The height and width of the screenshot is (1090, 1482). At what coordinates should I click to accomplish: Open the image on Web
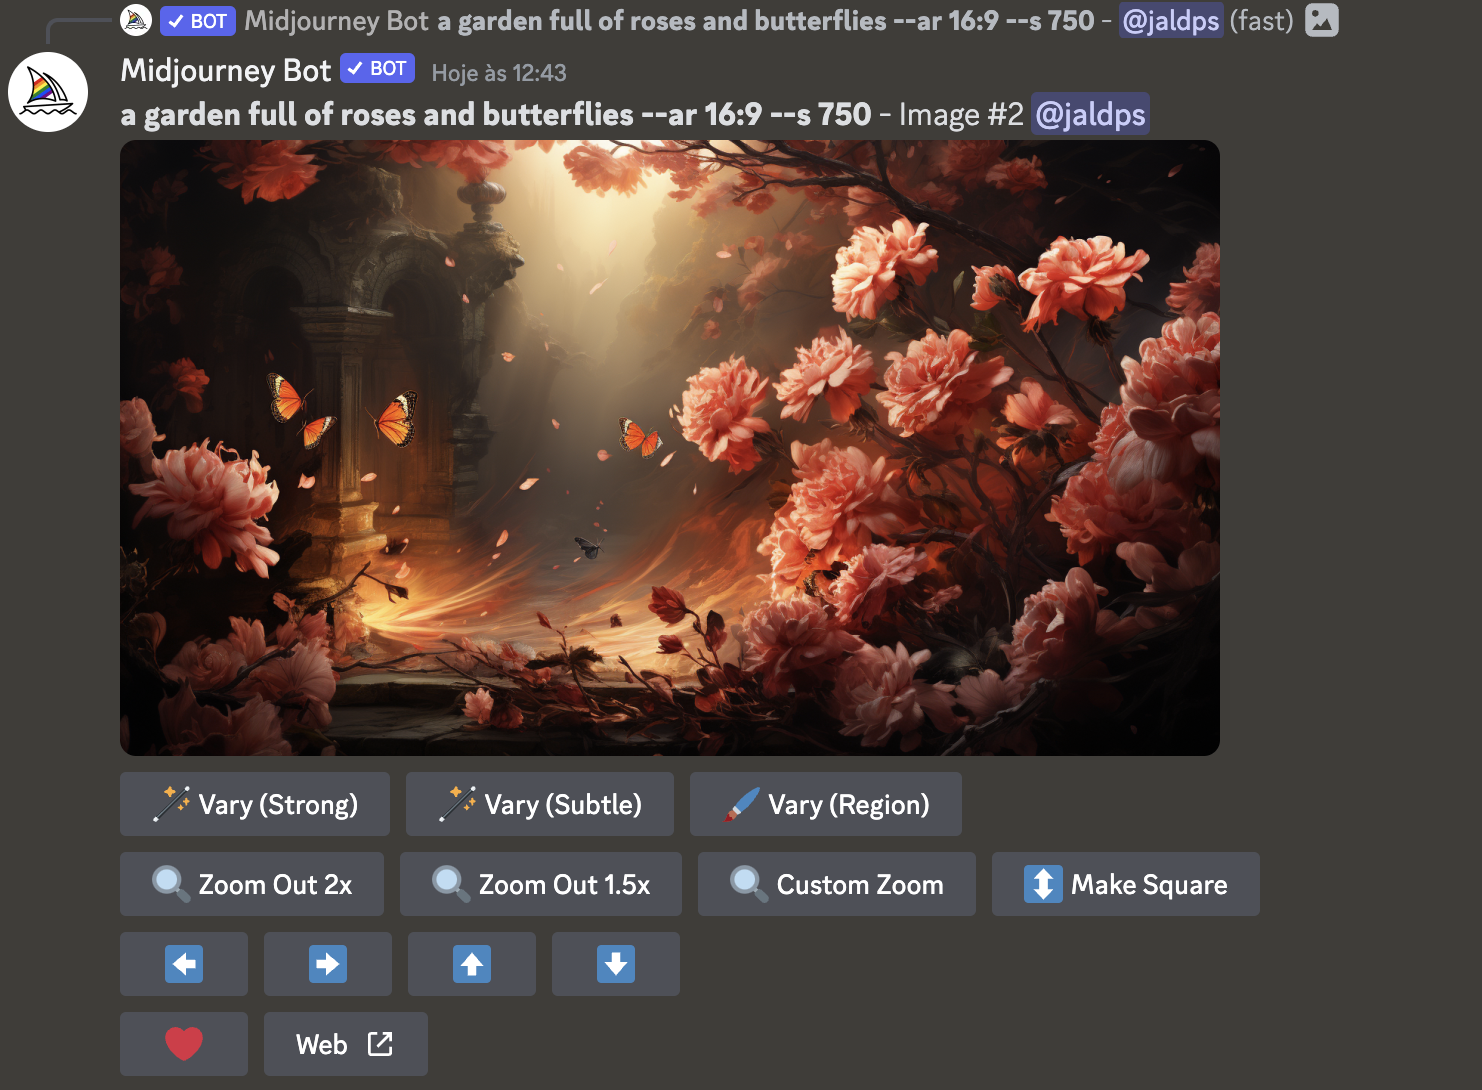[x=346, y=1044]
